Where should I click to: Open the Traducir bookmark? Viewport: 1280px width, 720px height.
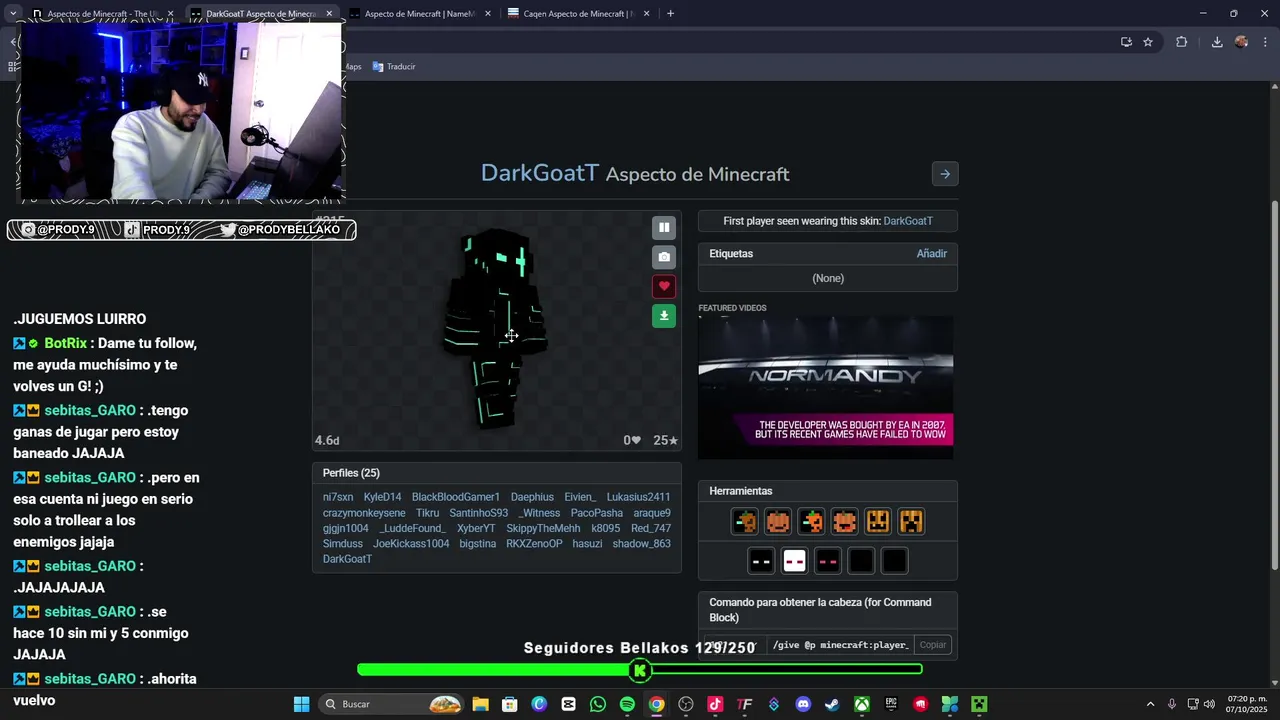394,67
